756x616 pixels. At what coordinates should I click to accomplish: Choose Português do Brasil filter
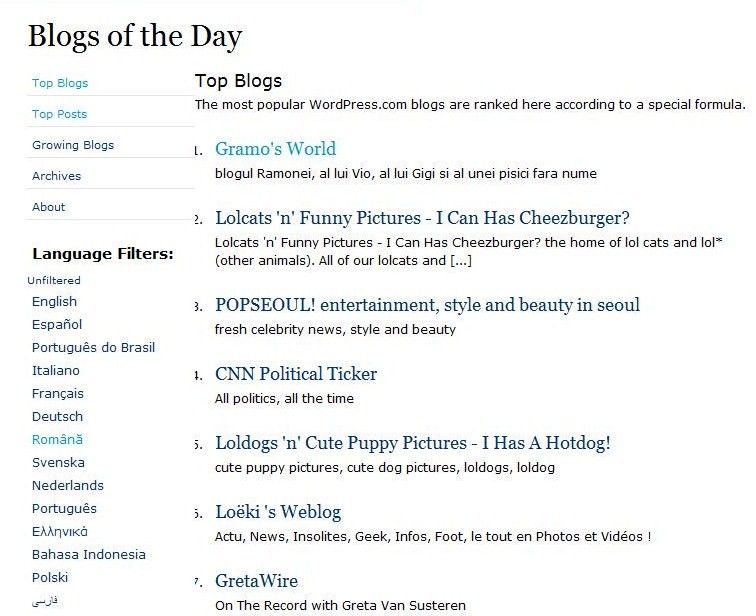point(93,348)
